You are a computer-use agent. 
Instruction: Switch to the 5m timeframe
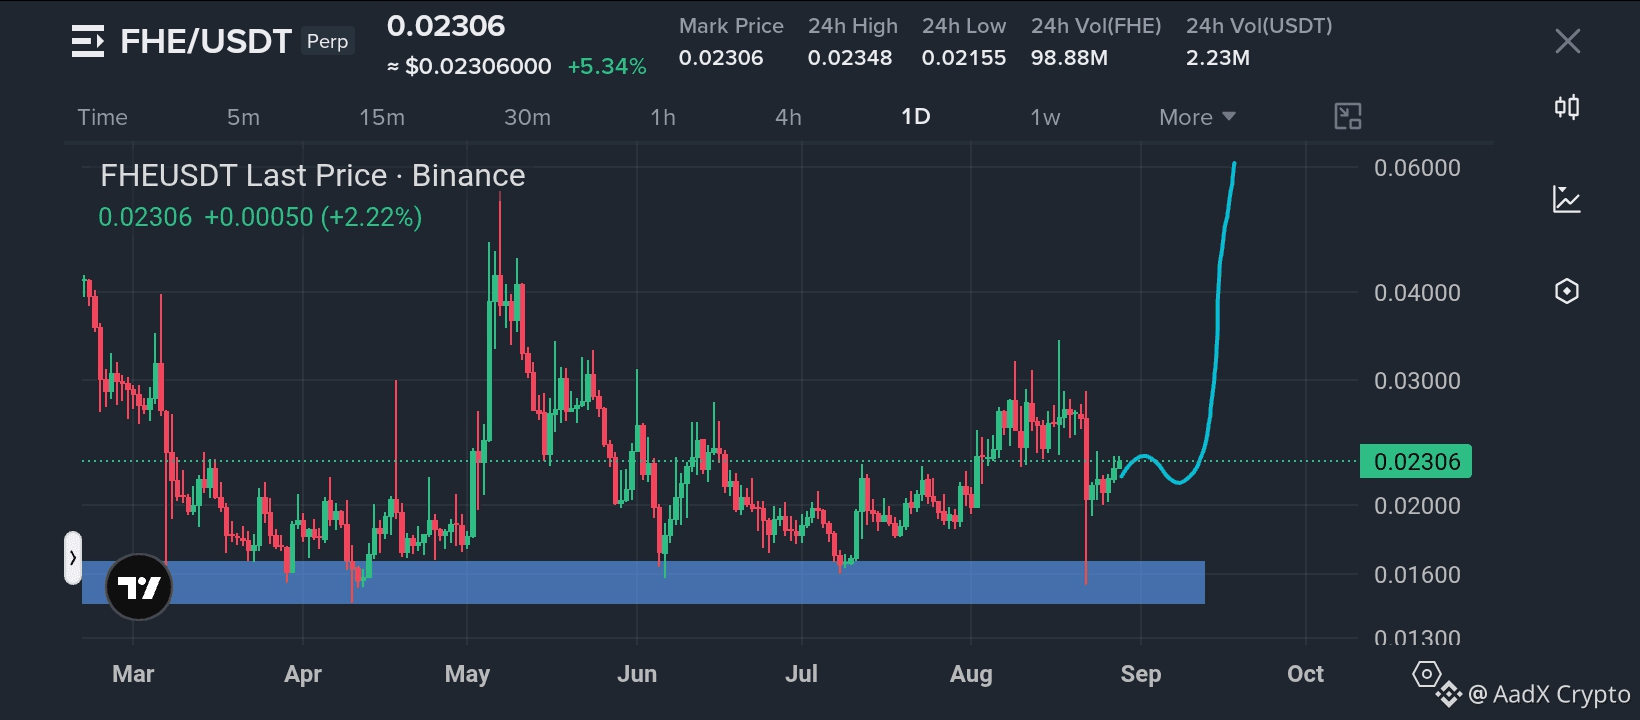click(x=243, y=117)
